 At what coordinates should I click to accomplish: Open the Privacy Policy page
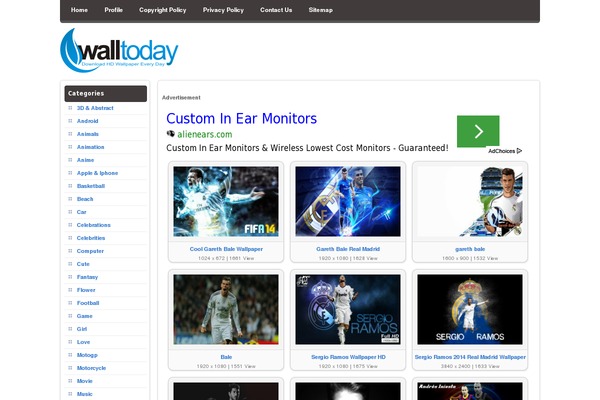[223, 10]
